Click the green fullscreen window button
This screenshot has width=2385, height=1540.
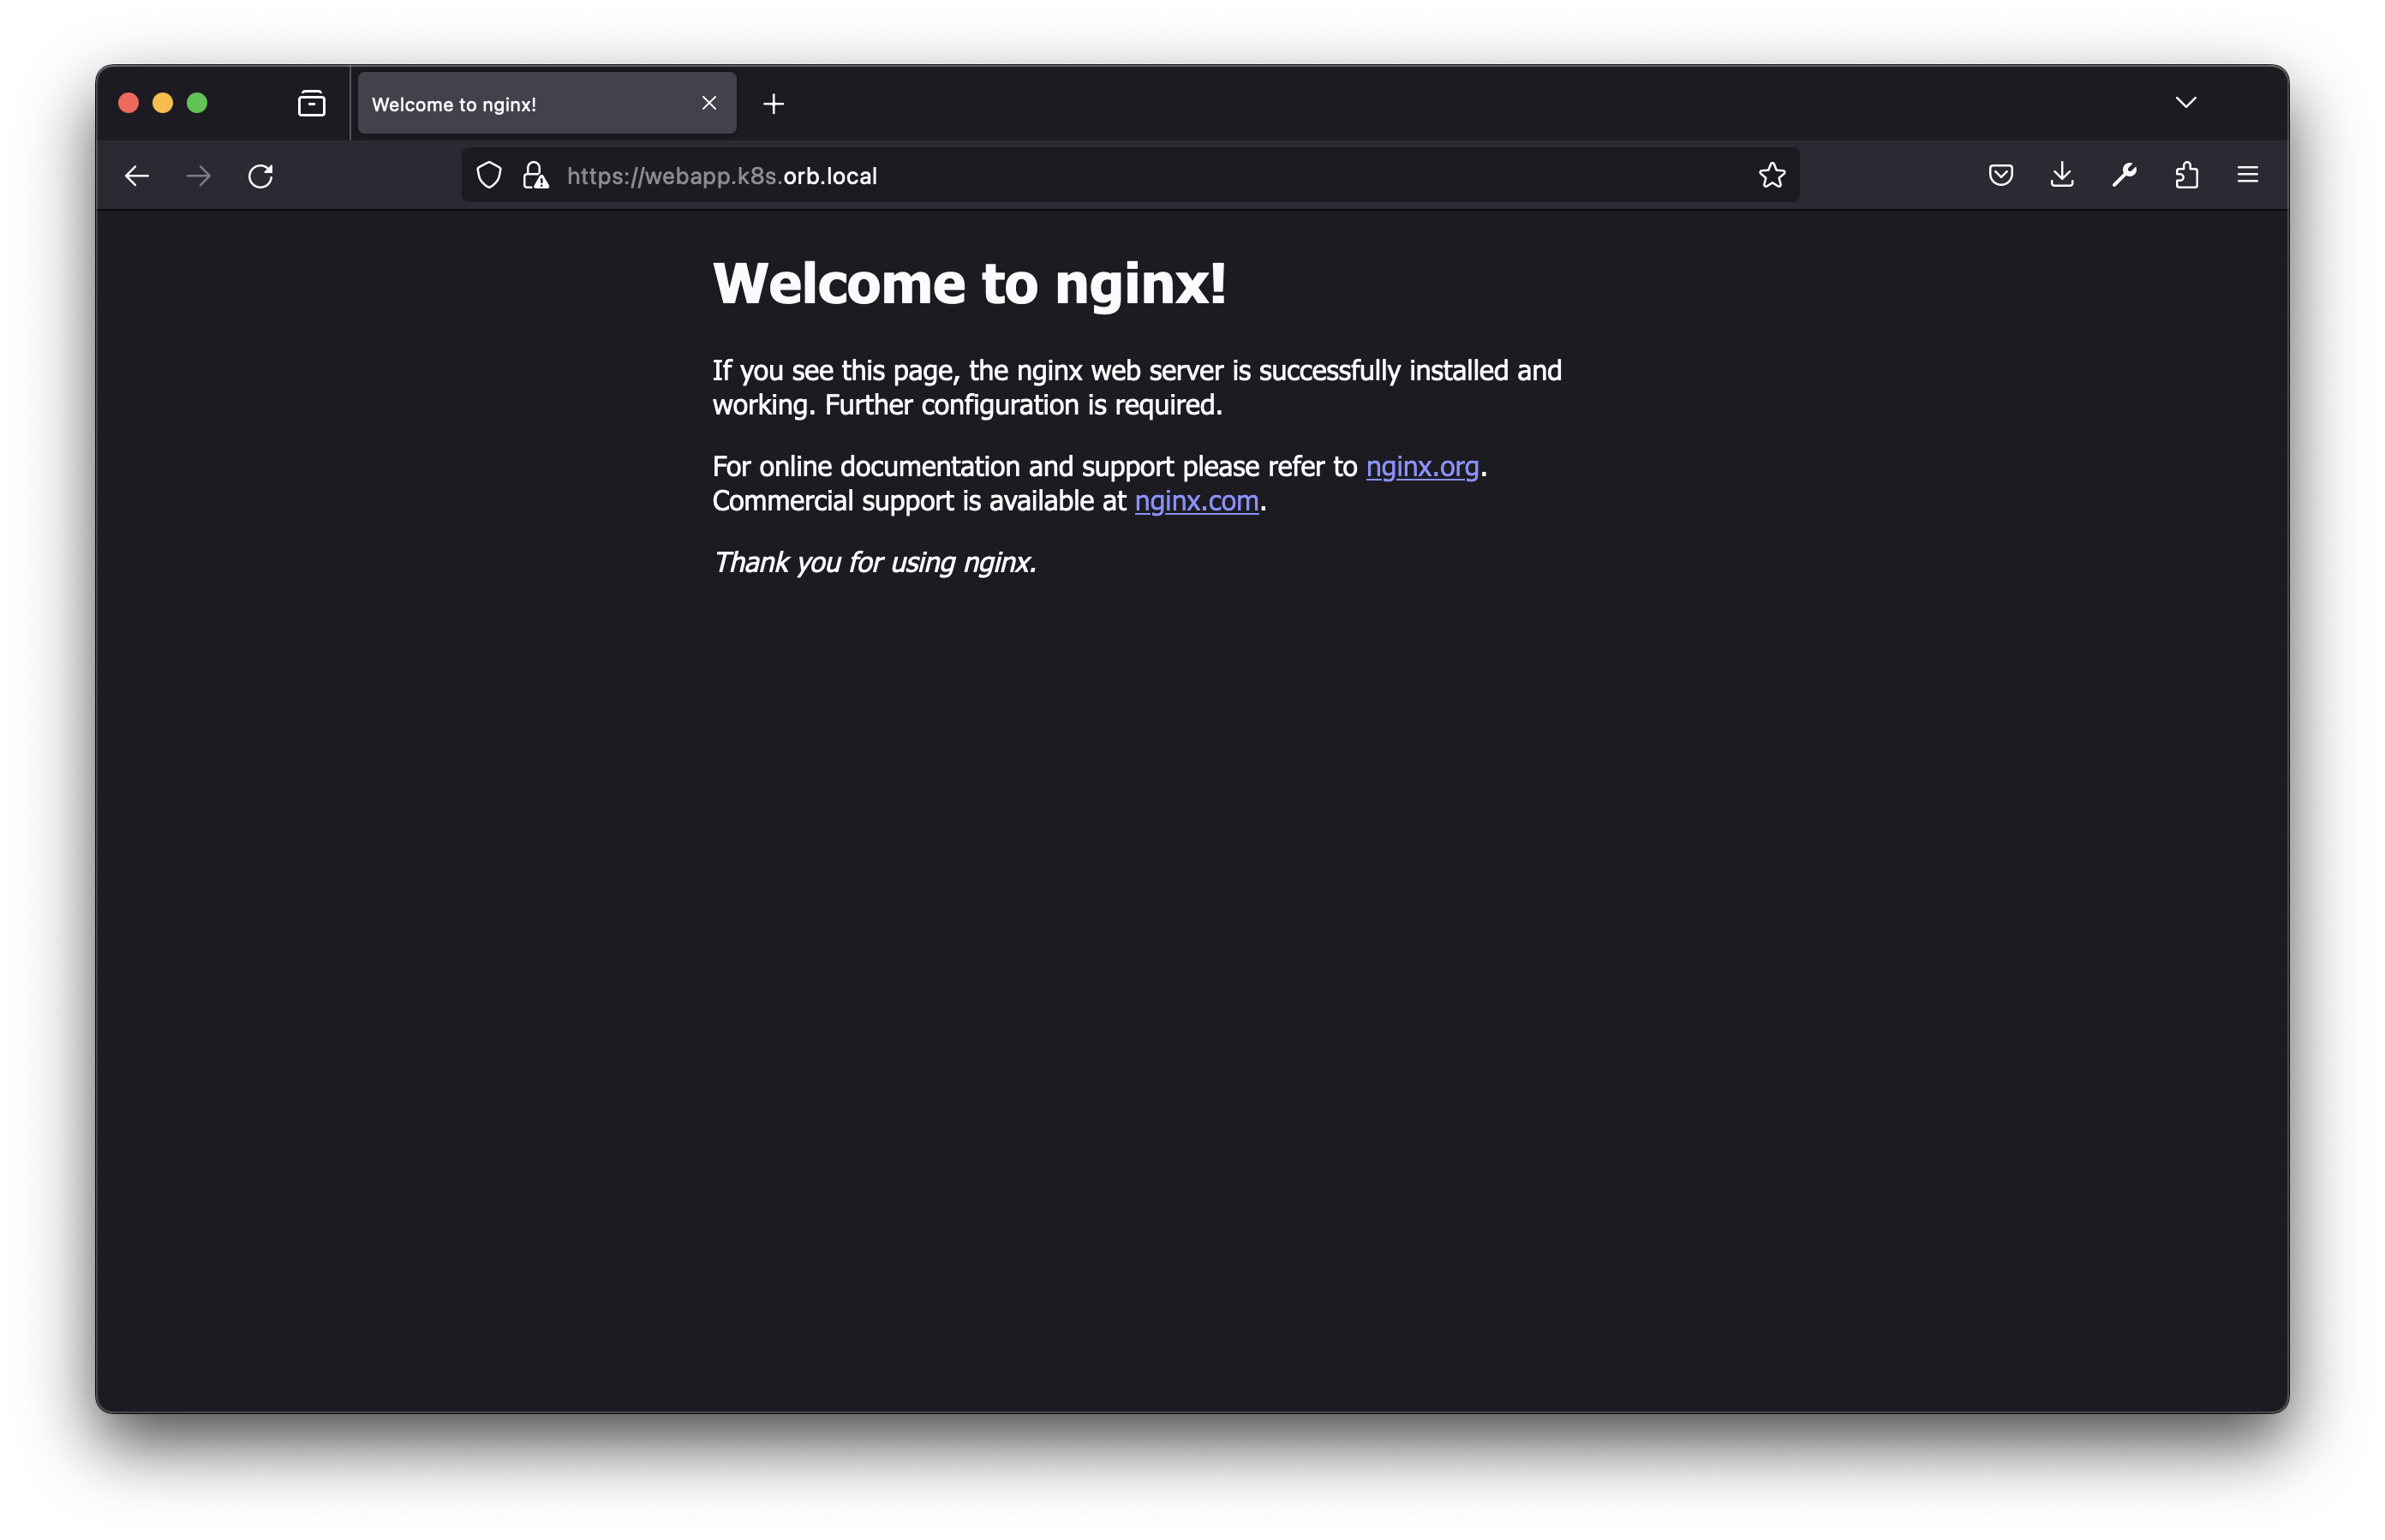(197, 103)
